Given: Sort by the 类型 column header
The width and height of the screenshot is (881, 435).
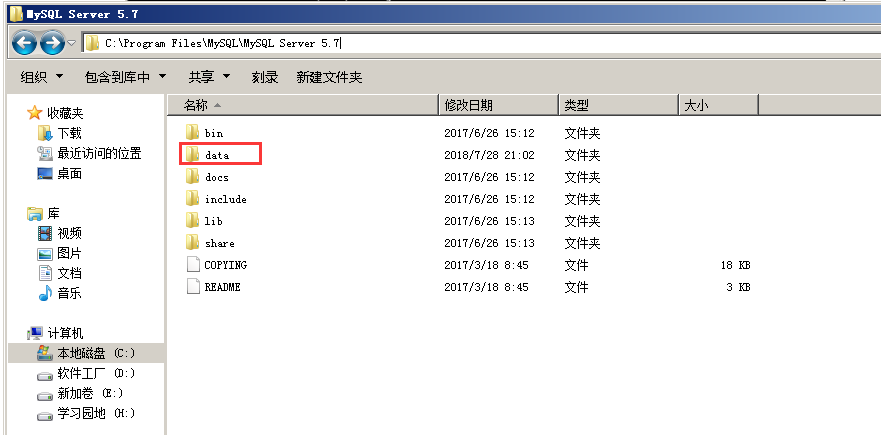Looking at the screenshot, I should (x=618, y=105).
